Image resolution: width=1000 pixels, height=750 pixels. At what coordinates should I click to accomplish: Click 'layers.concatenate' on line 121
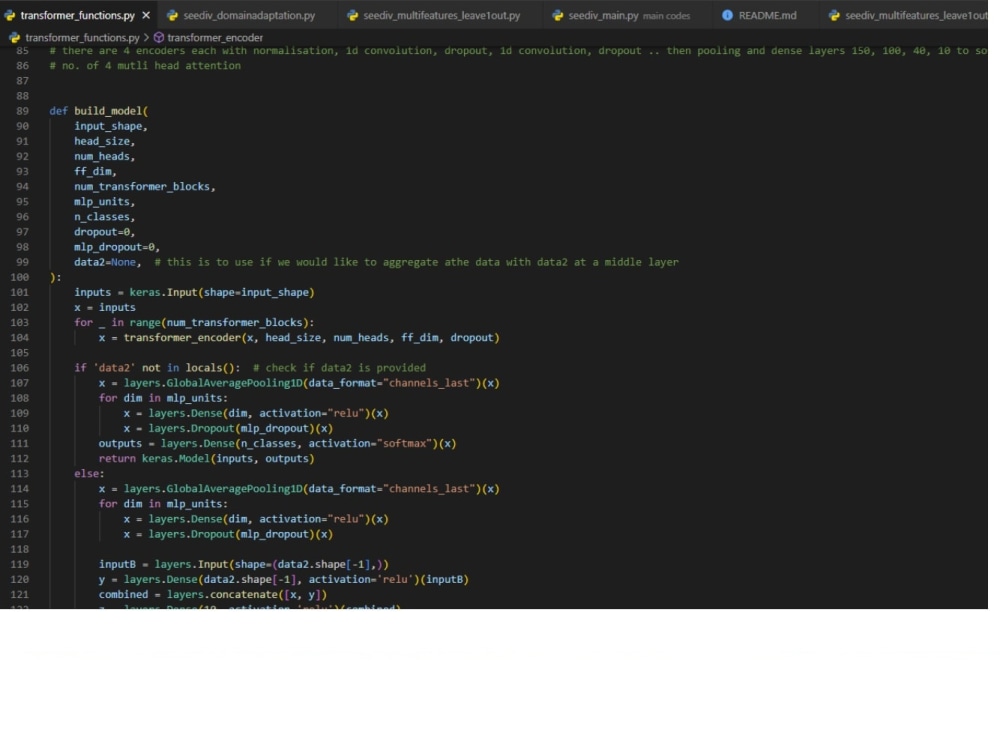click(x=223, y=594)
